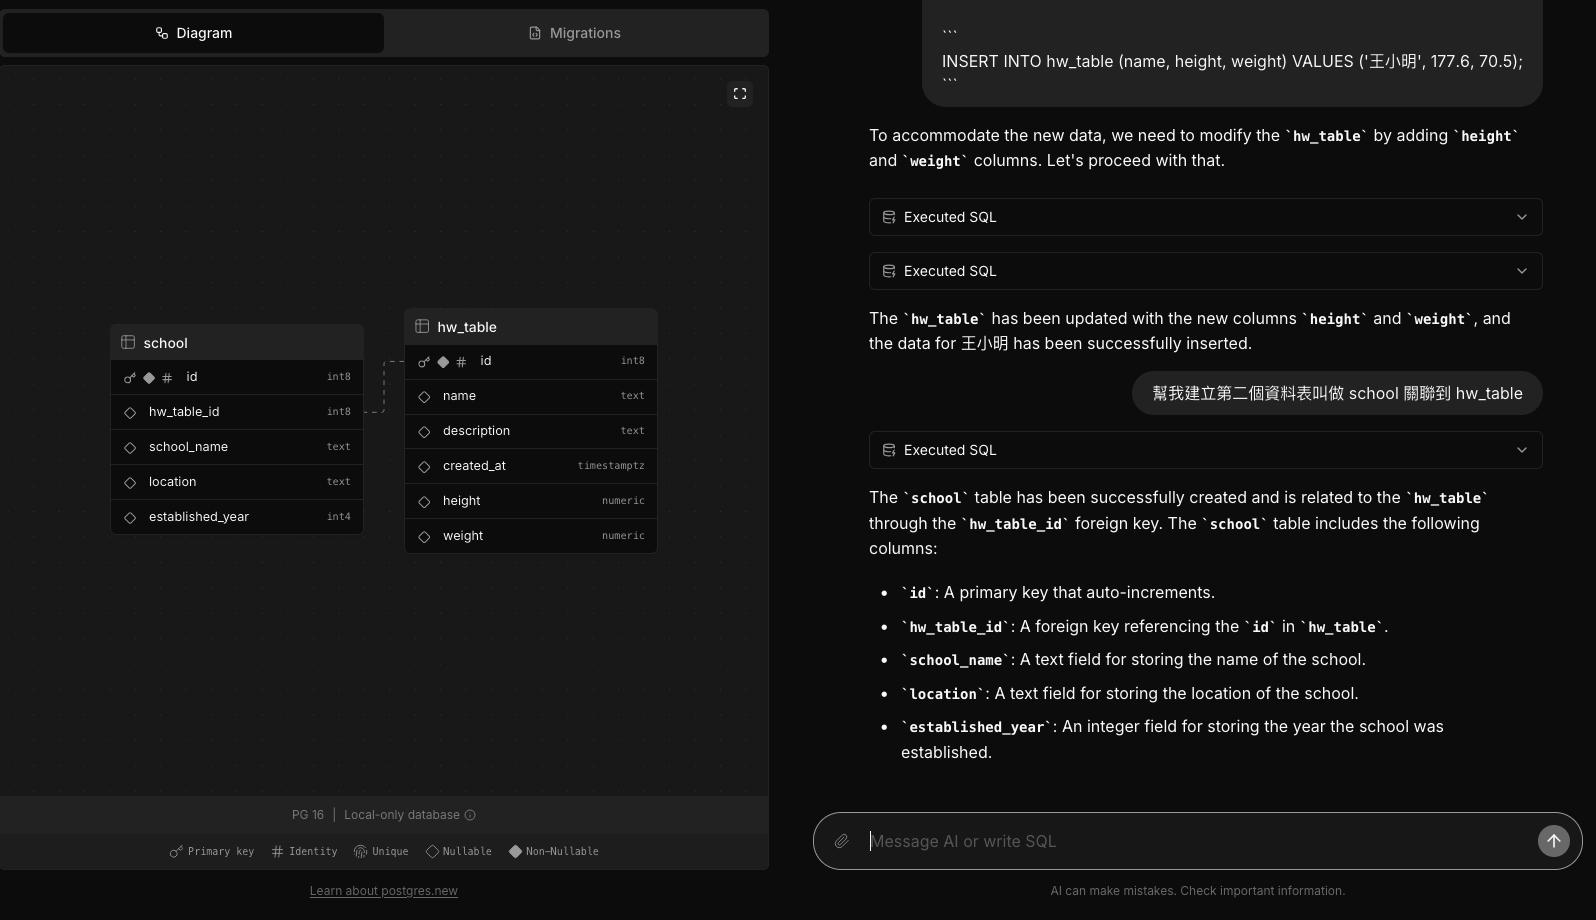Viewport: 1596px width, 920px height.
Task: Click the info icon next to Local-only database
Action: [x=470, y=815]
